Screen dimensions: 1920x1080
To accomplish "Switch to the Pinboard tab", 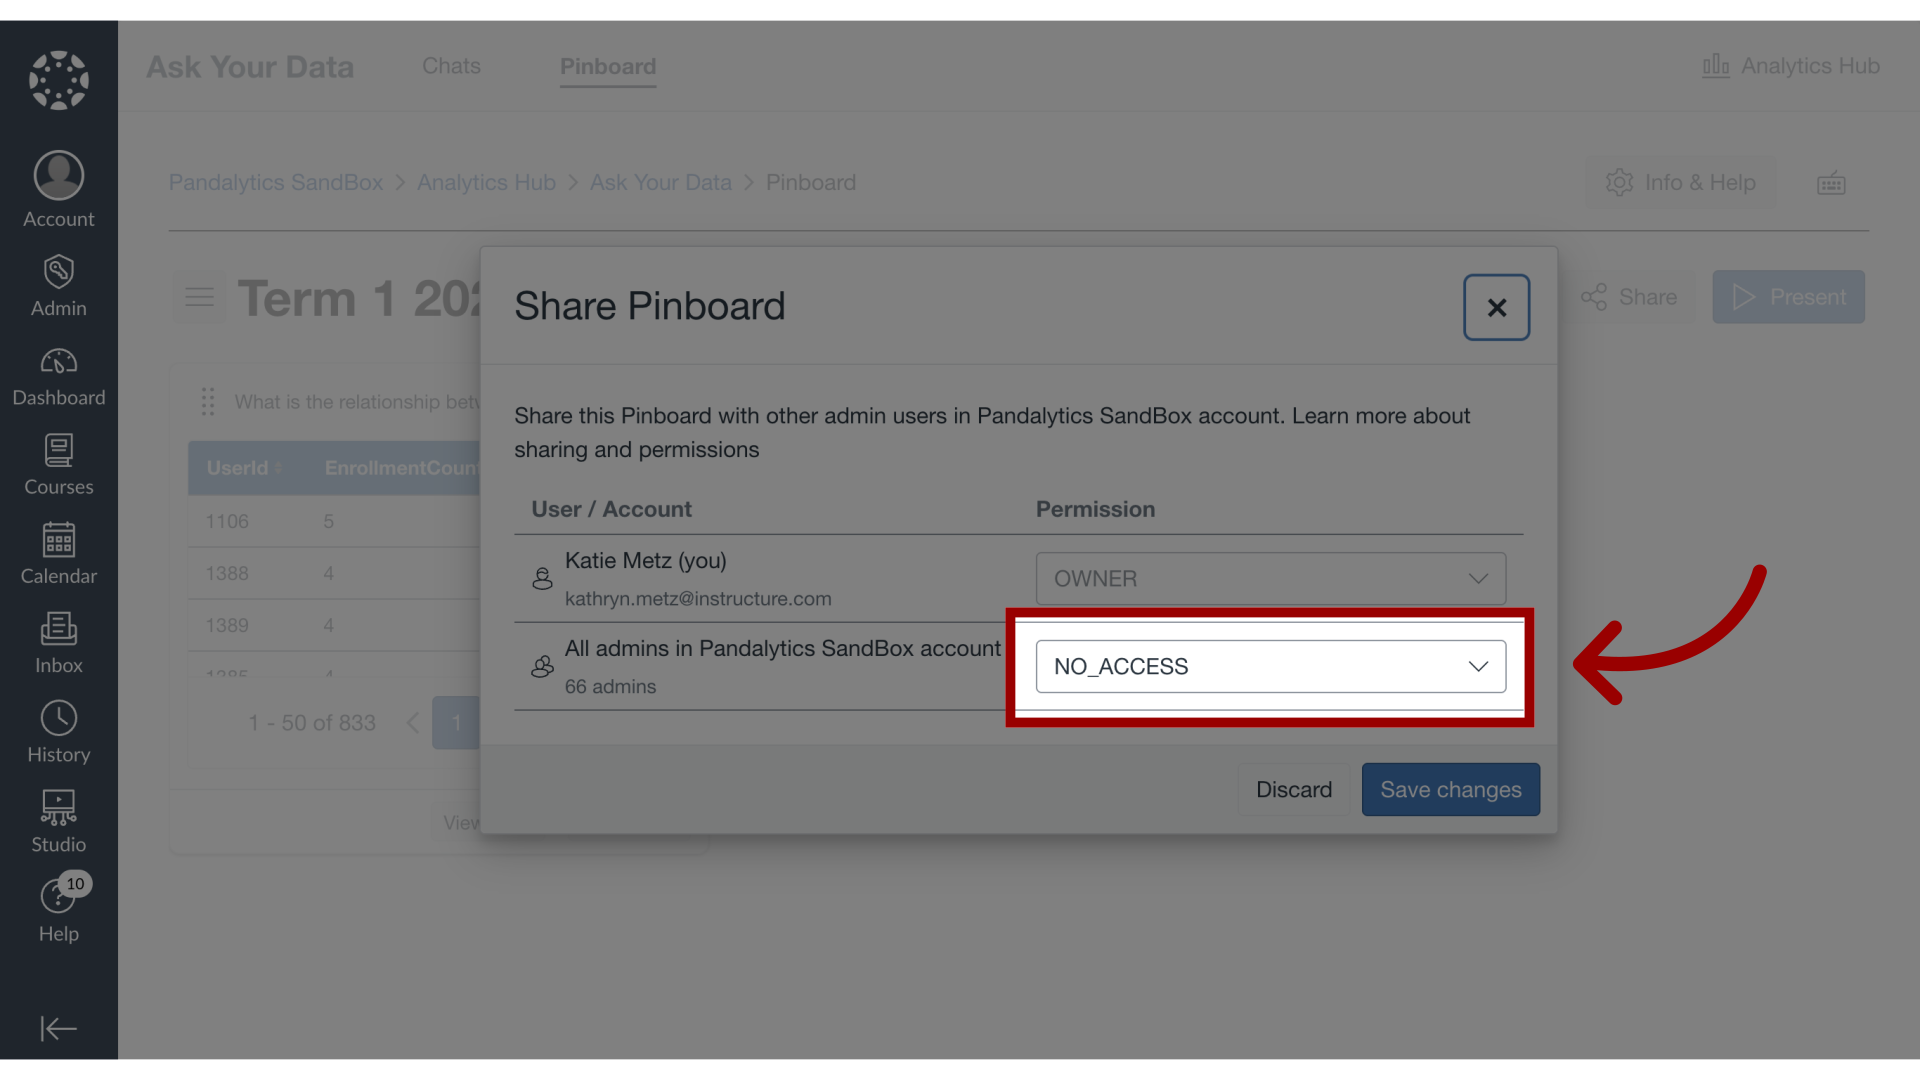I will (x=607, y=65).
